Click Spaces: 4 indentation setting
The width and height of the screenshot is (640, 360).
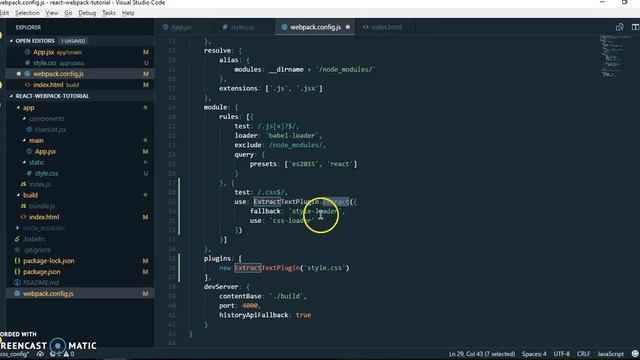[x=534, y=354]
